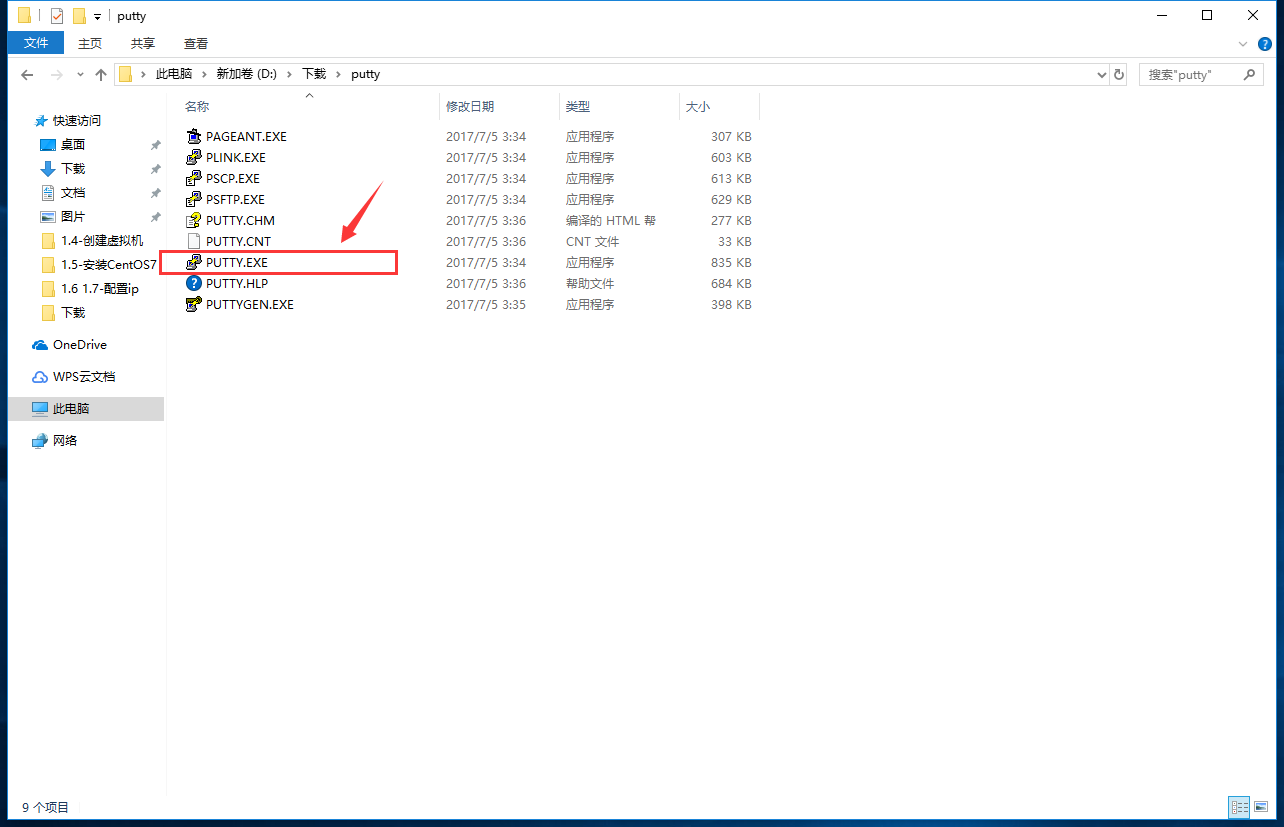This screenshot has width=1284, height=827.
Task: Open folder 1.5-安装CentOS7 in sidebar
Action: coord(108,265)
